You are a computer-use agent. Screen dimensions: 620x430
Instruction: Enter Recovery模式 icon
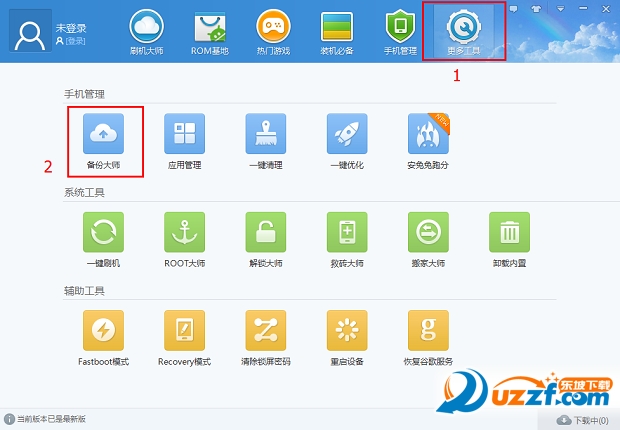pyautogui.click(x=184, y=330)
